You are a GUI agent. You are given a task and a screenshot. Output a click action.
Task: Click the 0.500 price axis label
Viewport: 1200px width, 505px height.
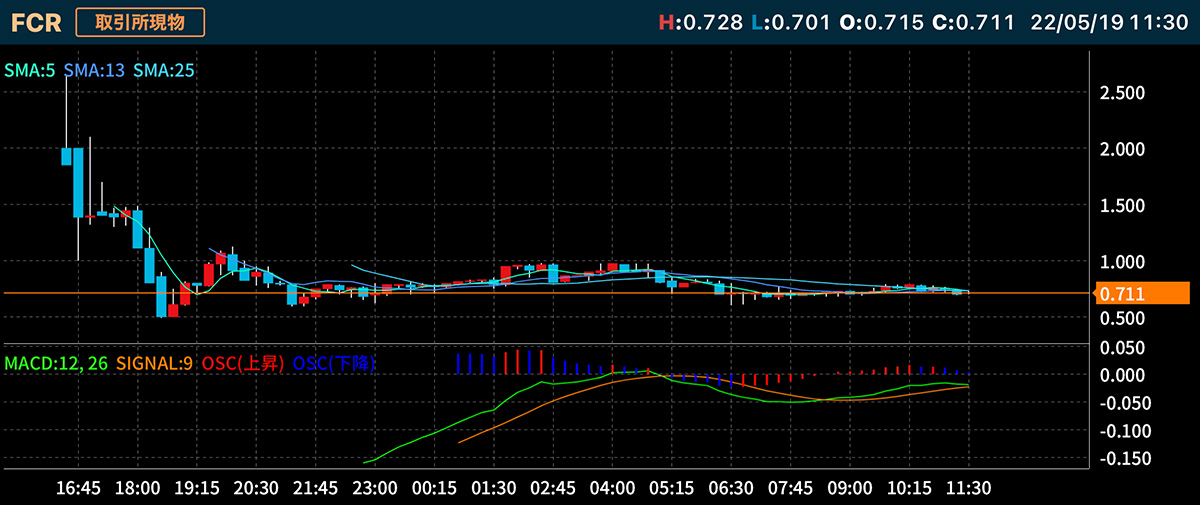[x=1121, y=318]
